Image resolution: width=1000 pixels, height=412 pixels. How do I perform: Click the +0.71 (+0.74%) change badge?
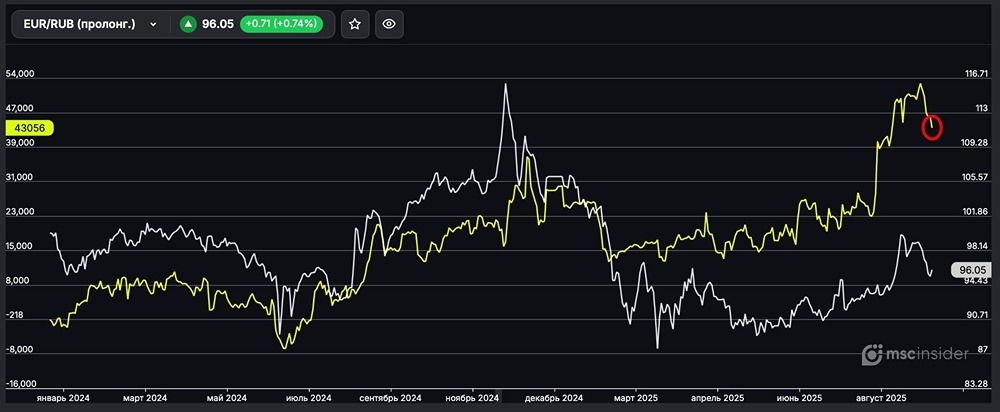click(281, 24)
